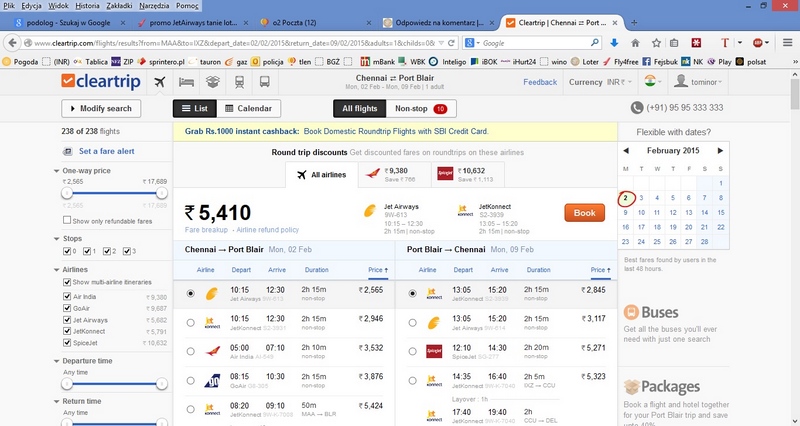Click the one-way price slider right handle

pyautogui.click(x=162, y=193)
